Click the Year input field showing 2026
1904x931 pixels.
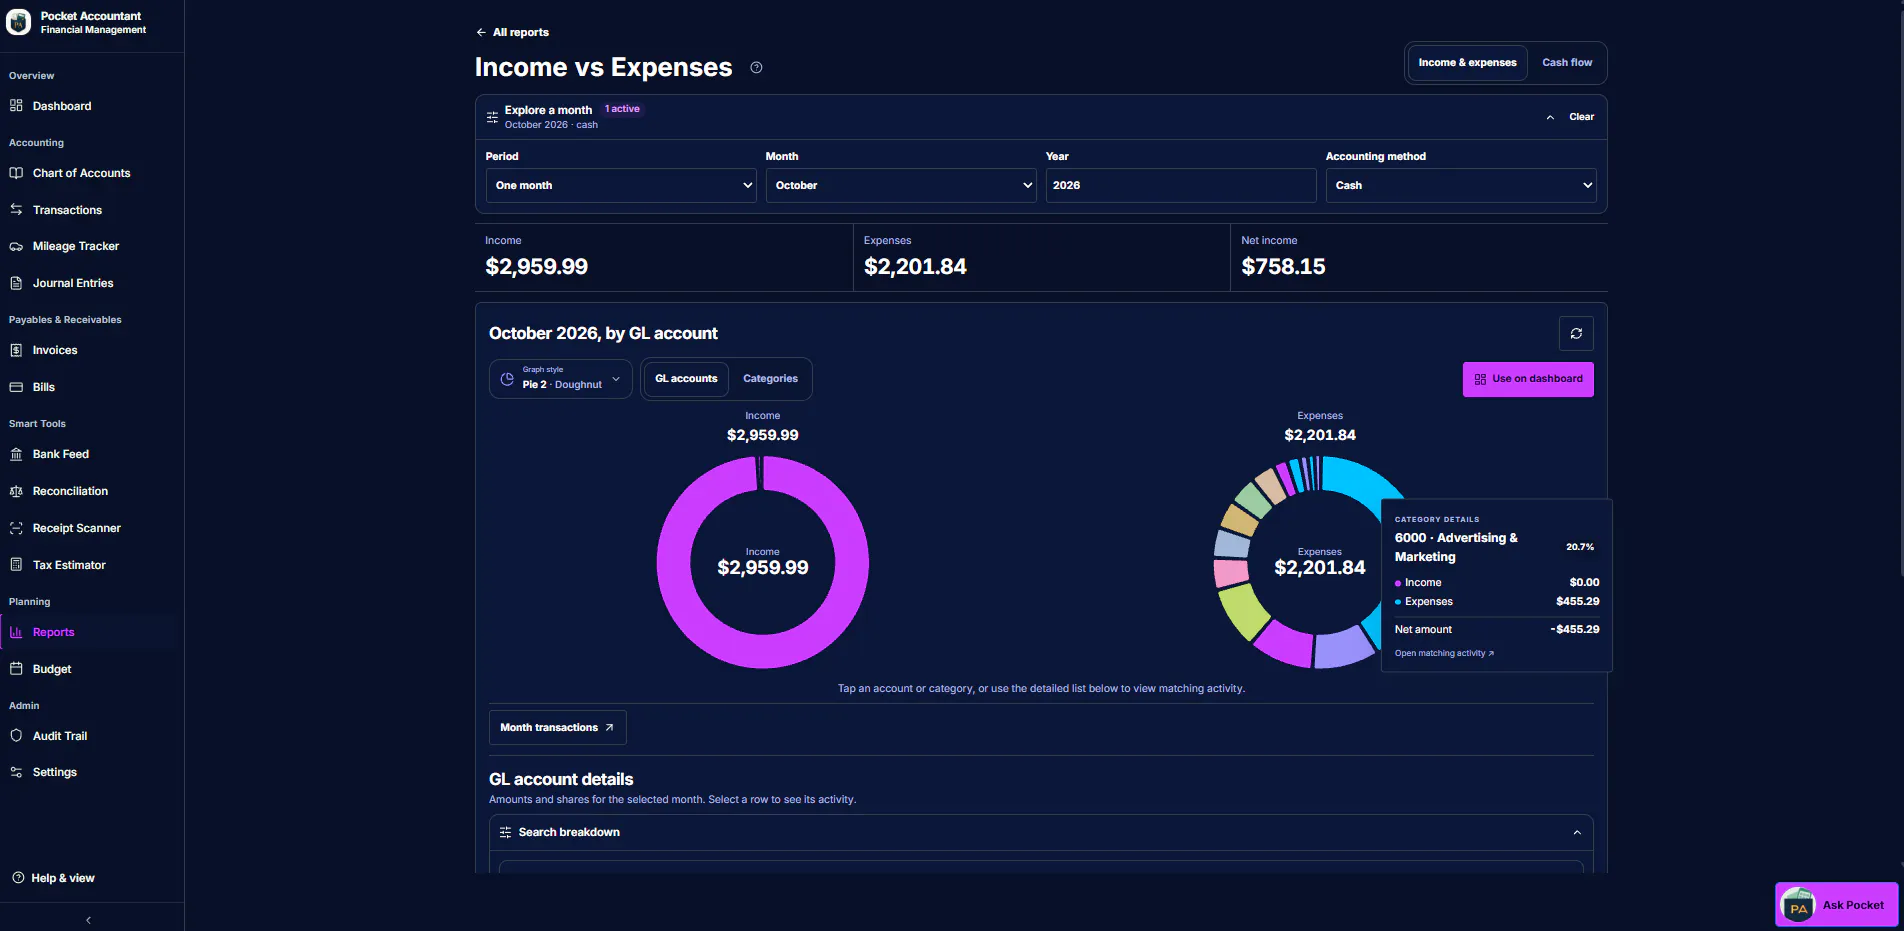1181,186
